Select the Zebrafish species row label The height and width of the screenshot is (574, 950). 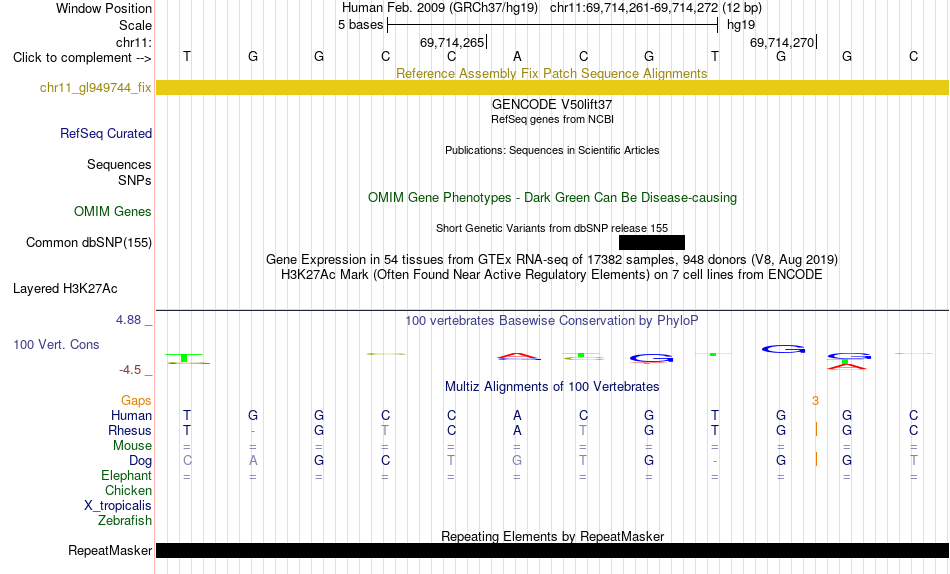(x=125, y=521)
